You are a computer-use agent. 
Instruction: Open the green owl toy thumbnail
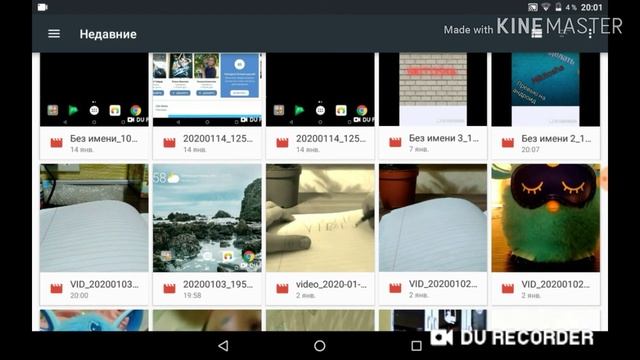click(546, 218)
